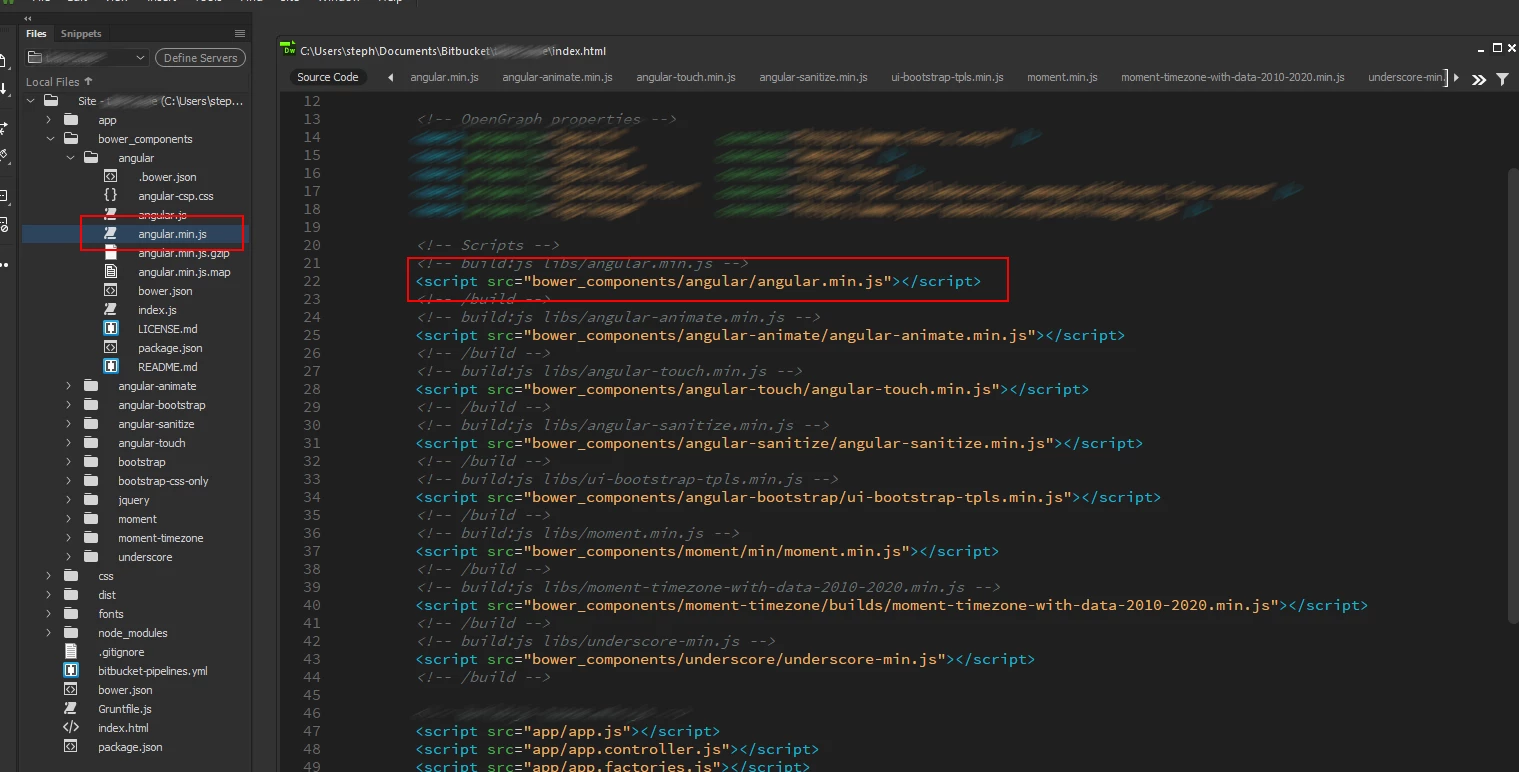Screen dimensions: 1519x772
Task: Click the Define Servers button
Action: 200,58
